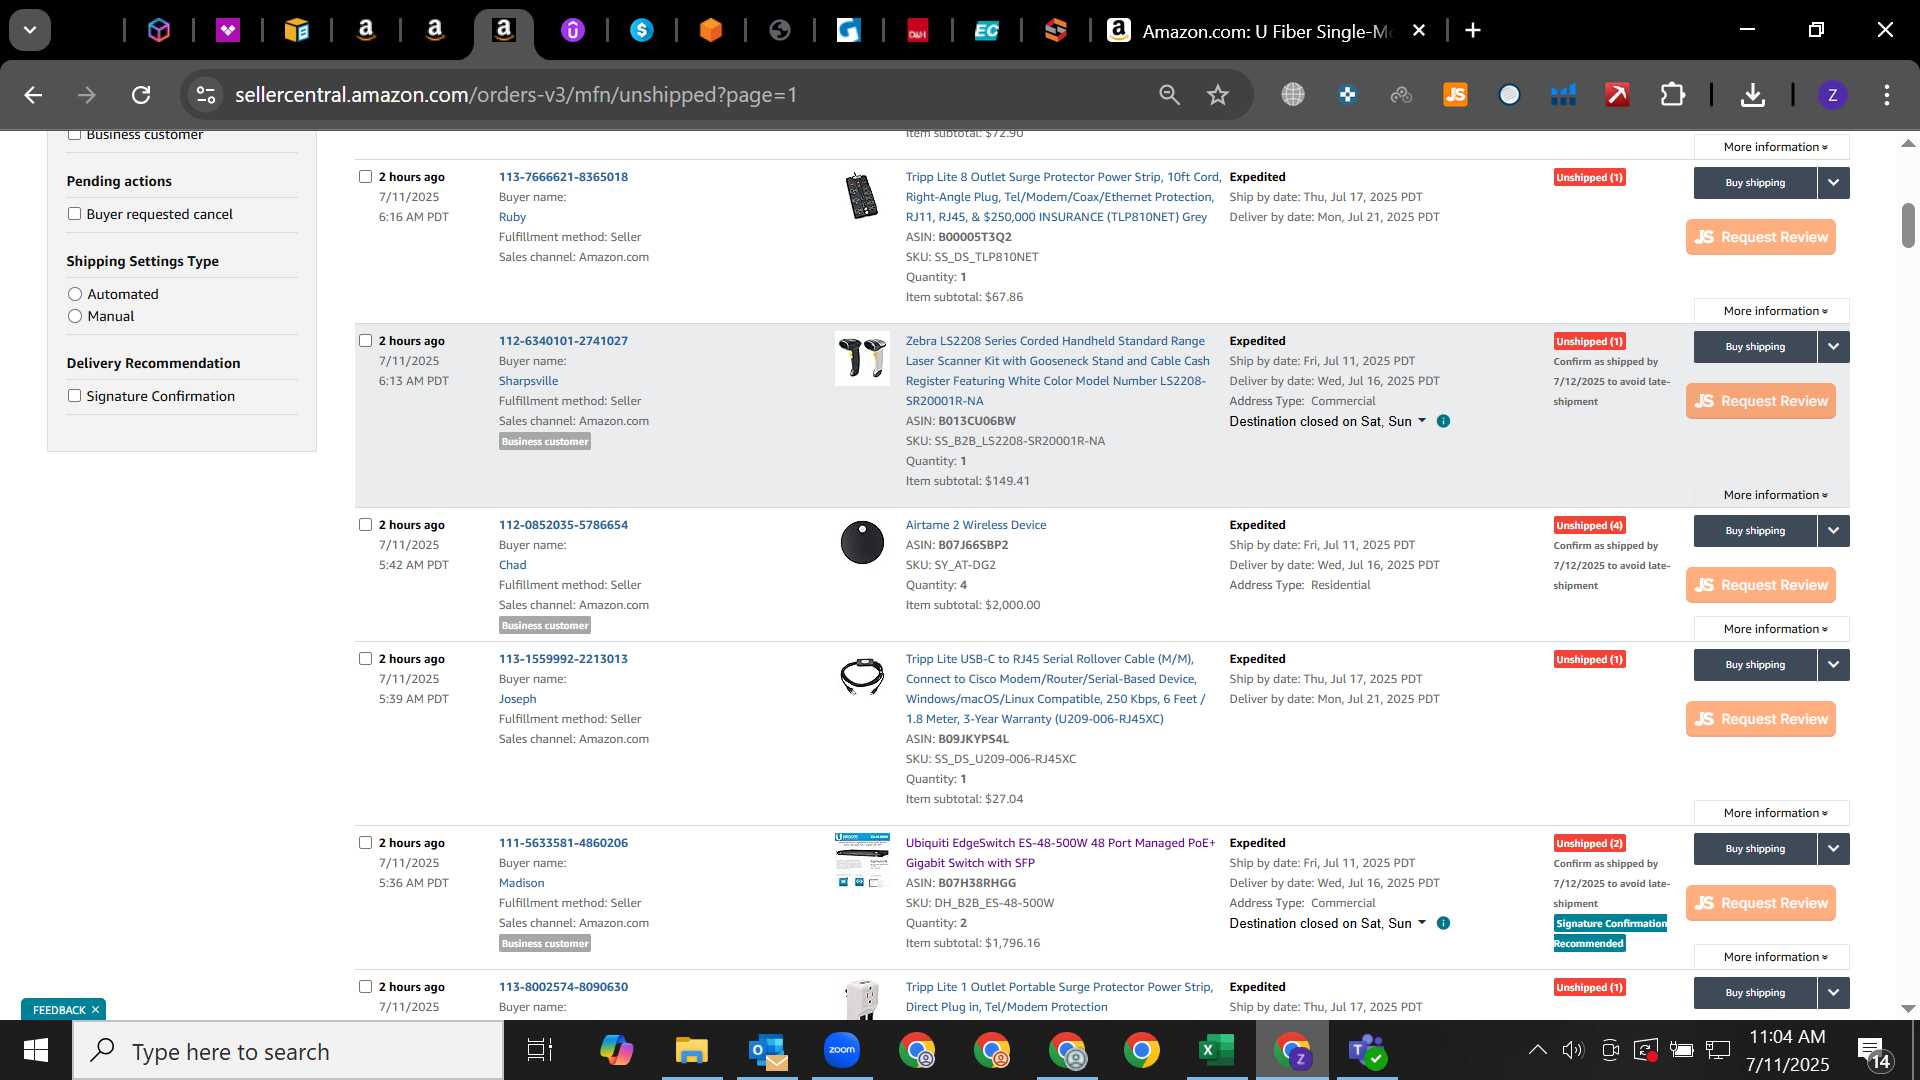Select the Automated shipping settings radio
The image size is (1920, 1080).
75,294
